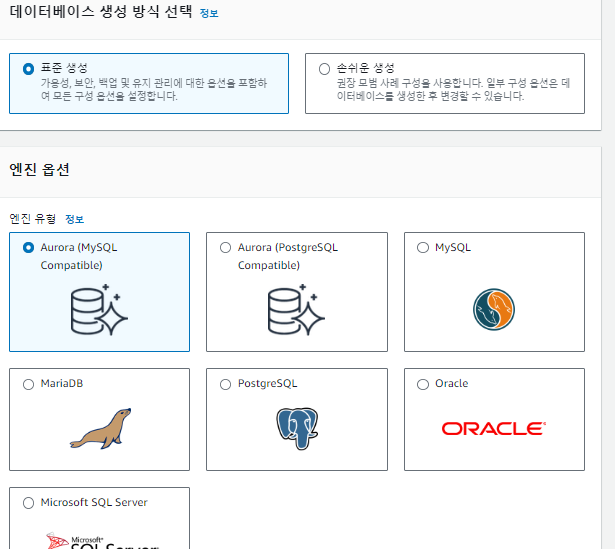Click the red ORACLE logo
Image resolution: width=615 pixels, height=549 pixels.
tap(494, 429)
